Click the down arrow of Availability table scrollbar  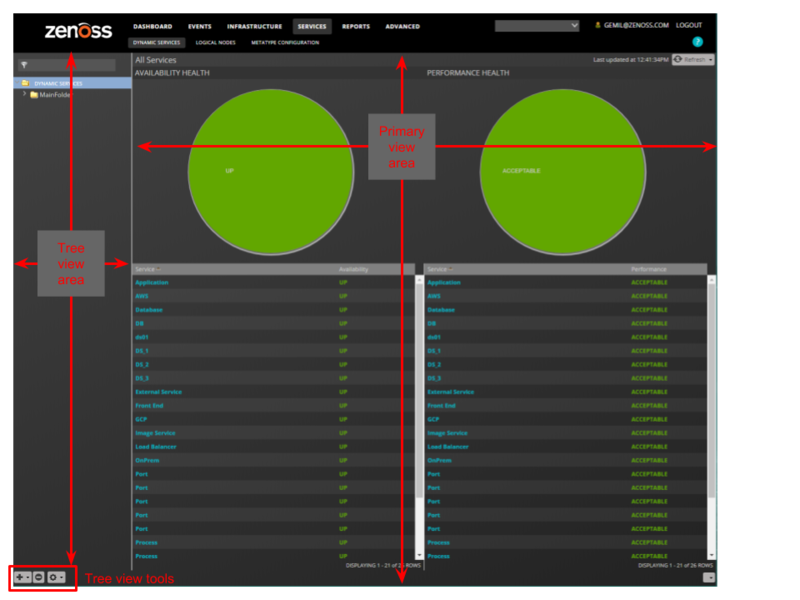tap(419, 555)
